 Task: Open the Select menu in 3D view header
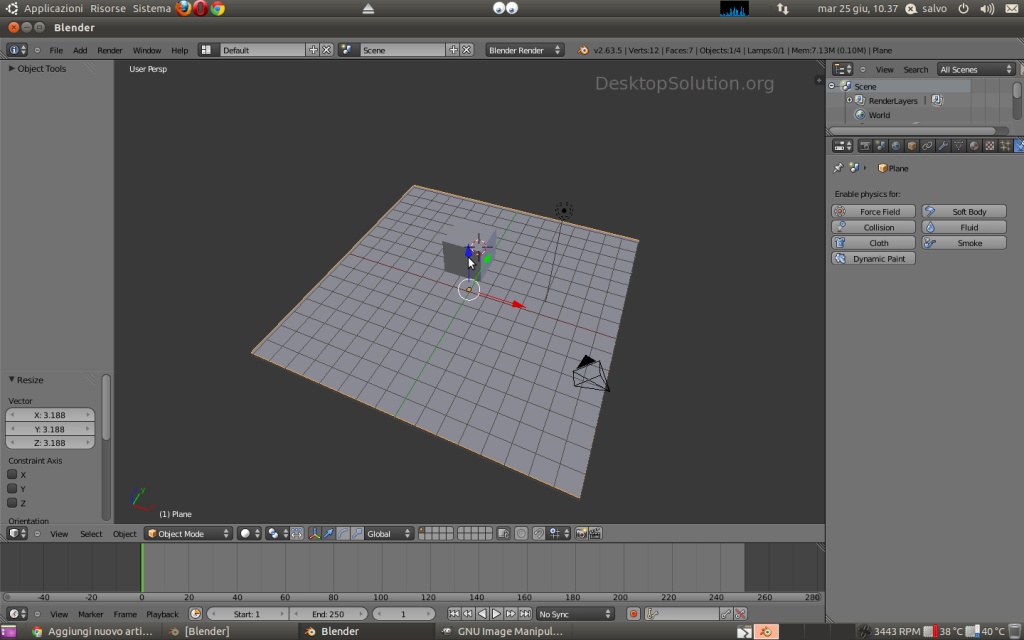(91, 534)
